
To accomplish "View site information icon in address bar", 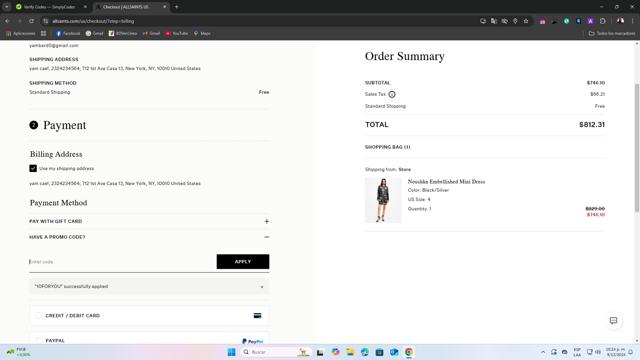I will point(46,21).
